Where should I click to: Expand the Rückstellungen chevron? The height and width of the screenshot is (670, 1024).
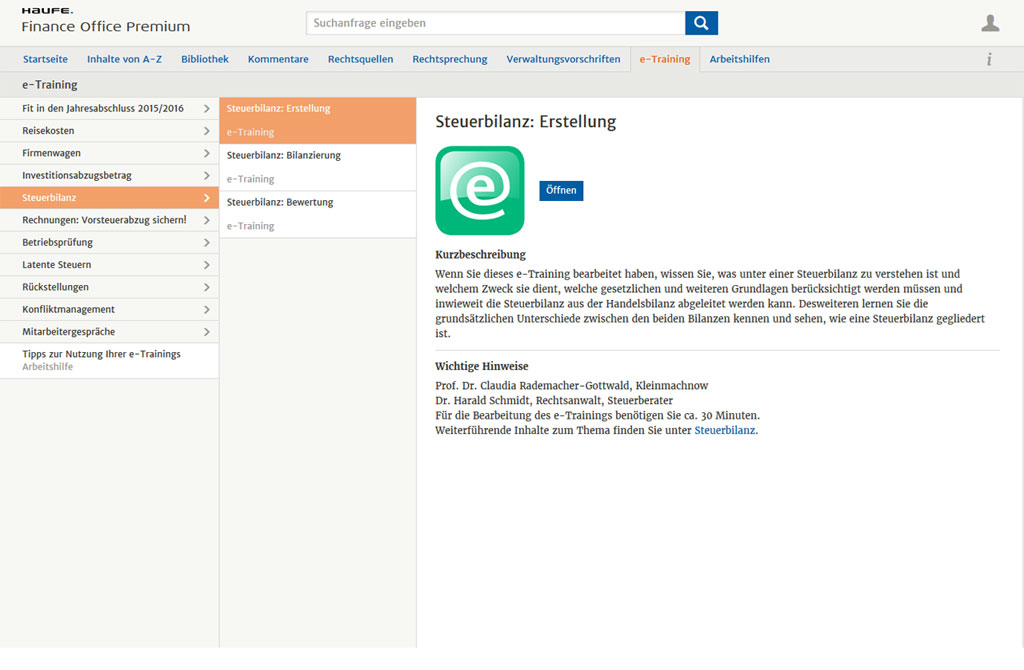tap(206, 287)
